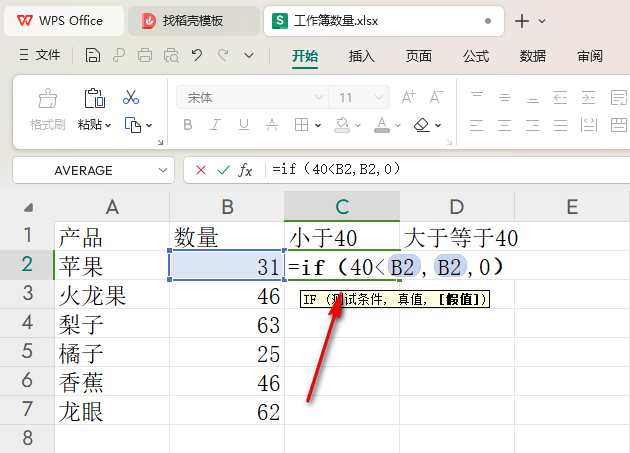Click inside the formula bar input
The image size is (630, 453).
(x=450, y=170)
